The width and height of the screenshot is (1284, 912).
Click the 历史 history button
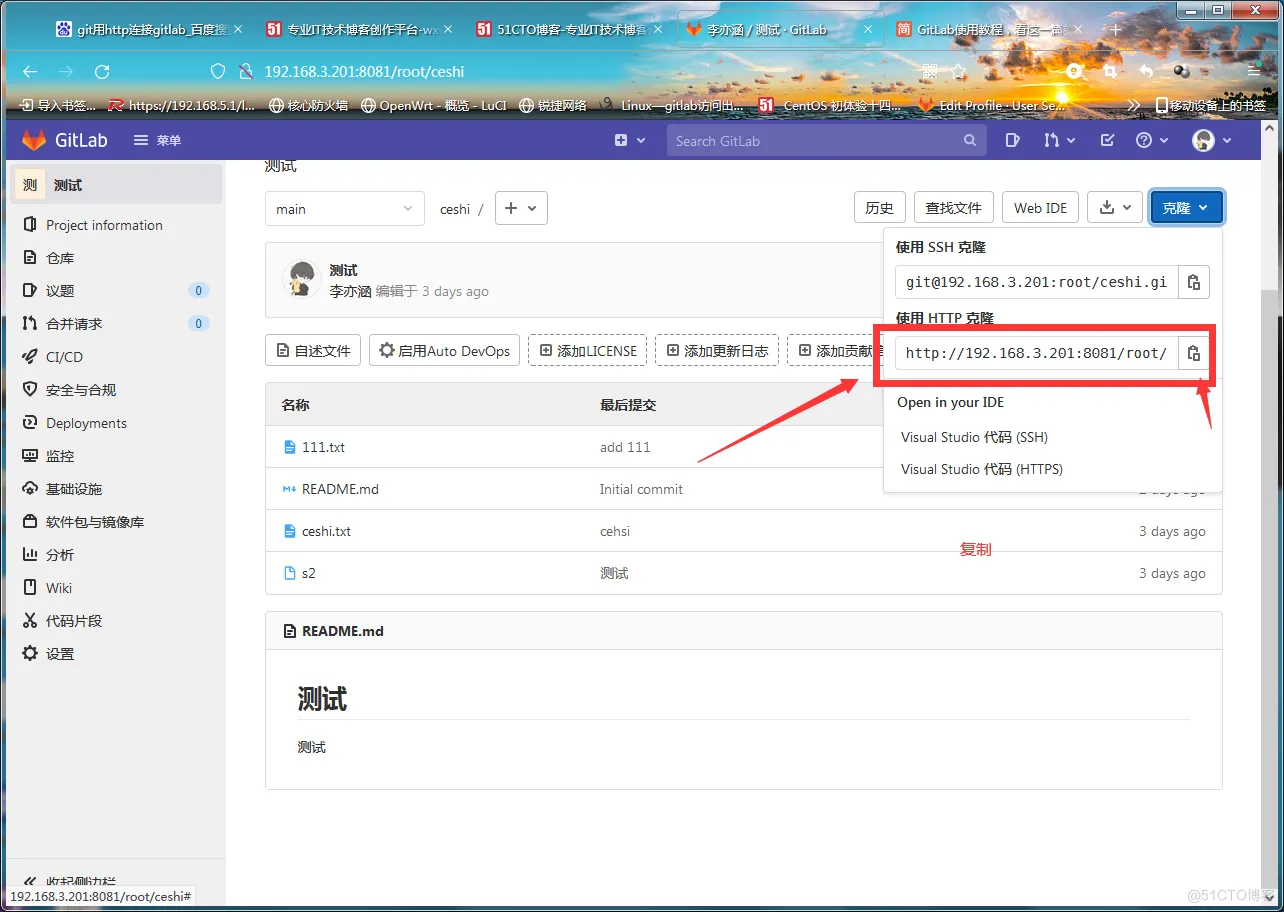[880, 208]
